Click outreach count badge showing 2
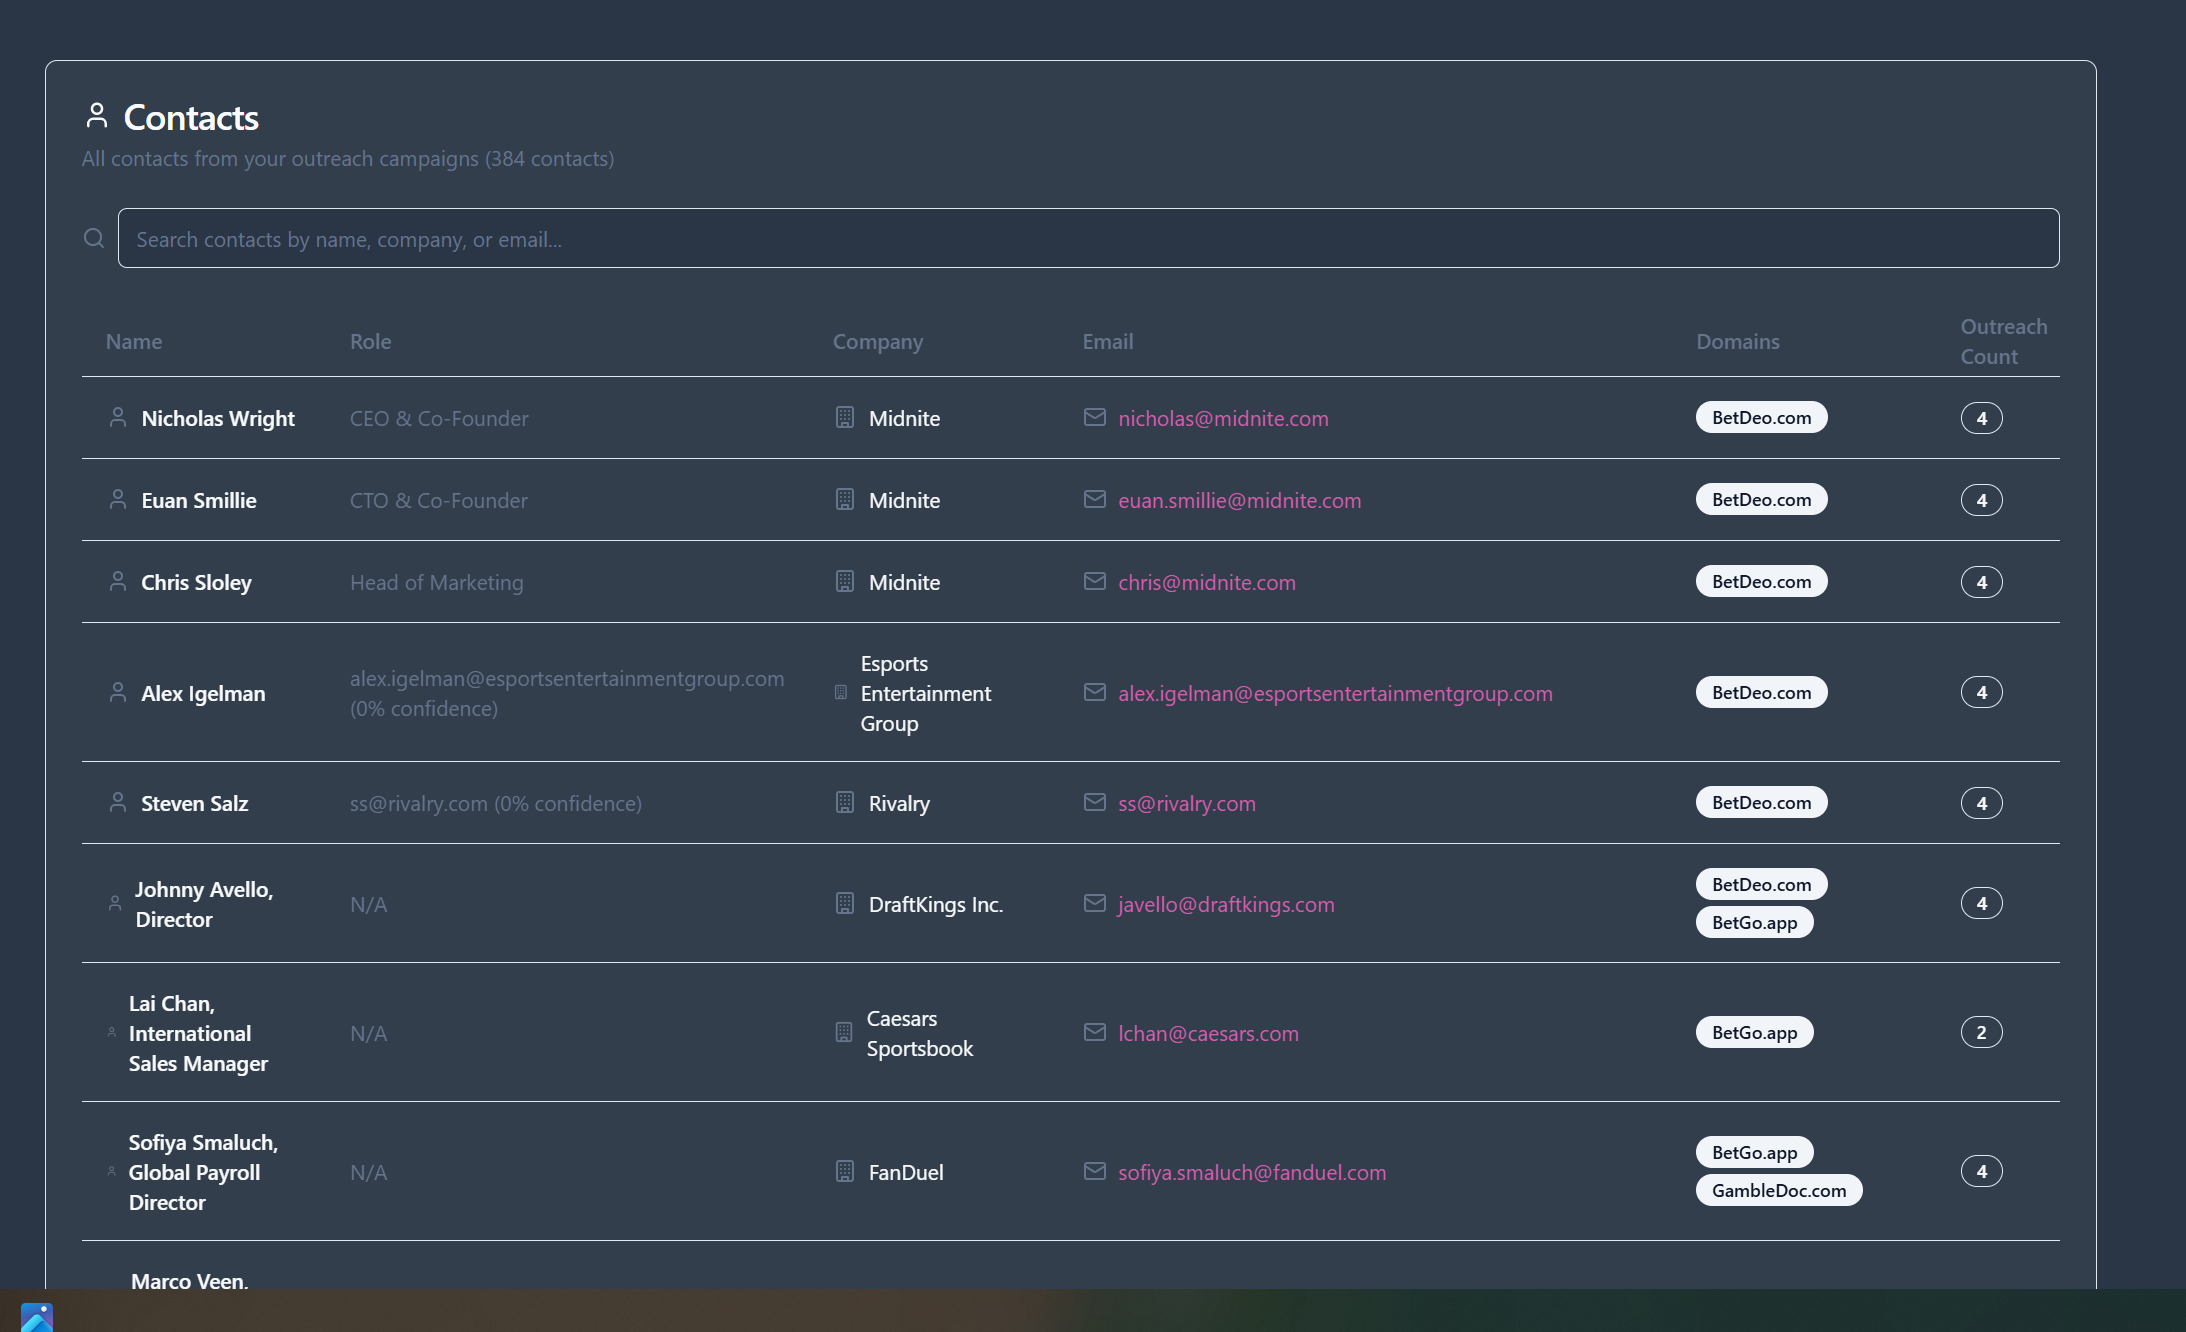2186x1332 pixels. (1981, 1033)
